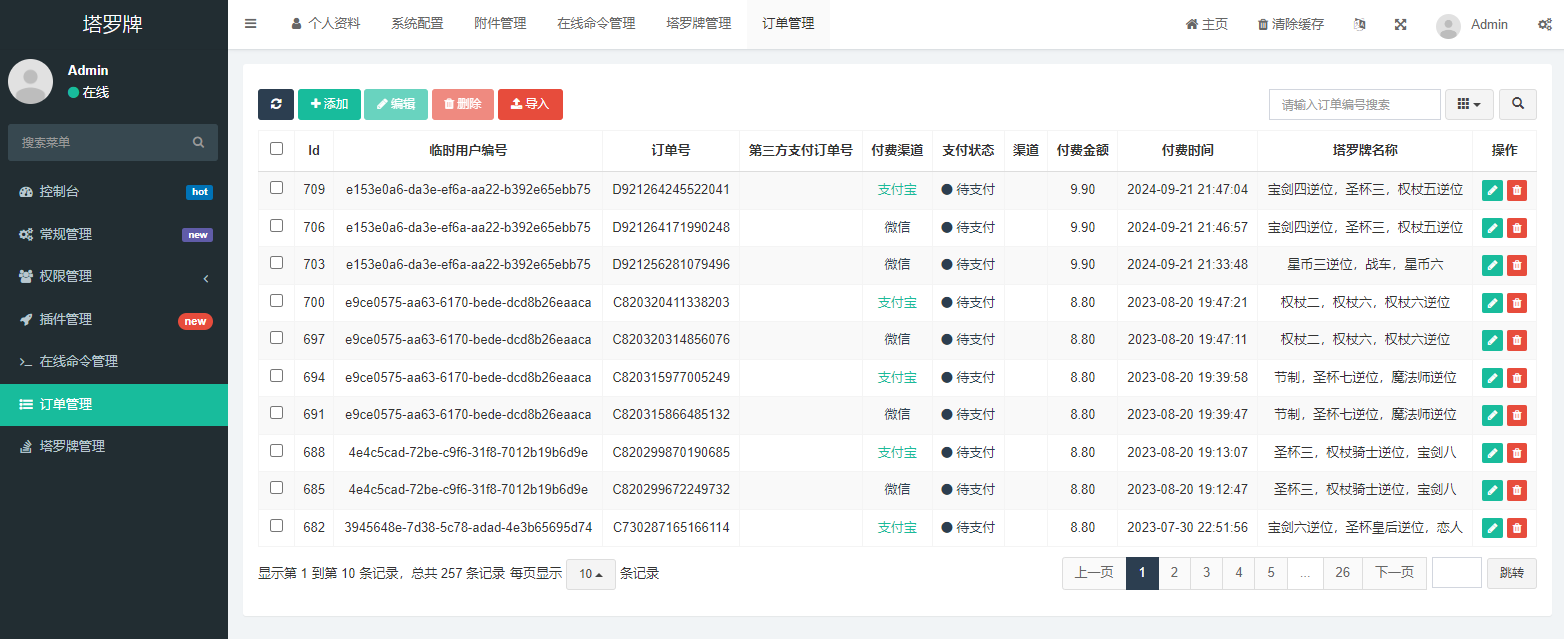Switch to 附件管理 tab

pyautogui.click(x=500, y=24)
